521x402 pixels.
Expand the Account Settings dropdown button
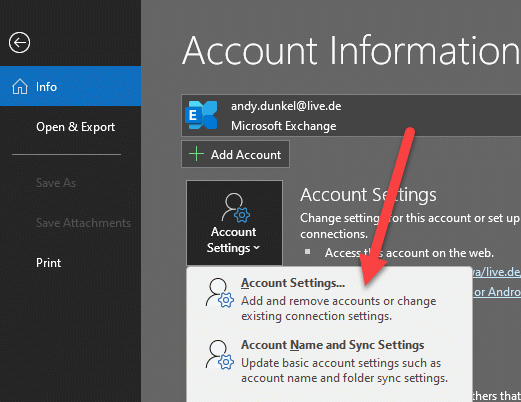tap(234, 223)
